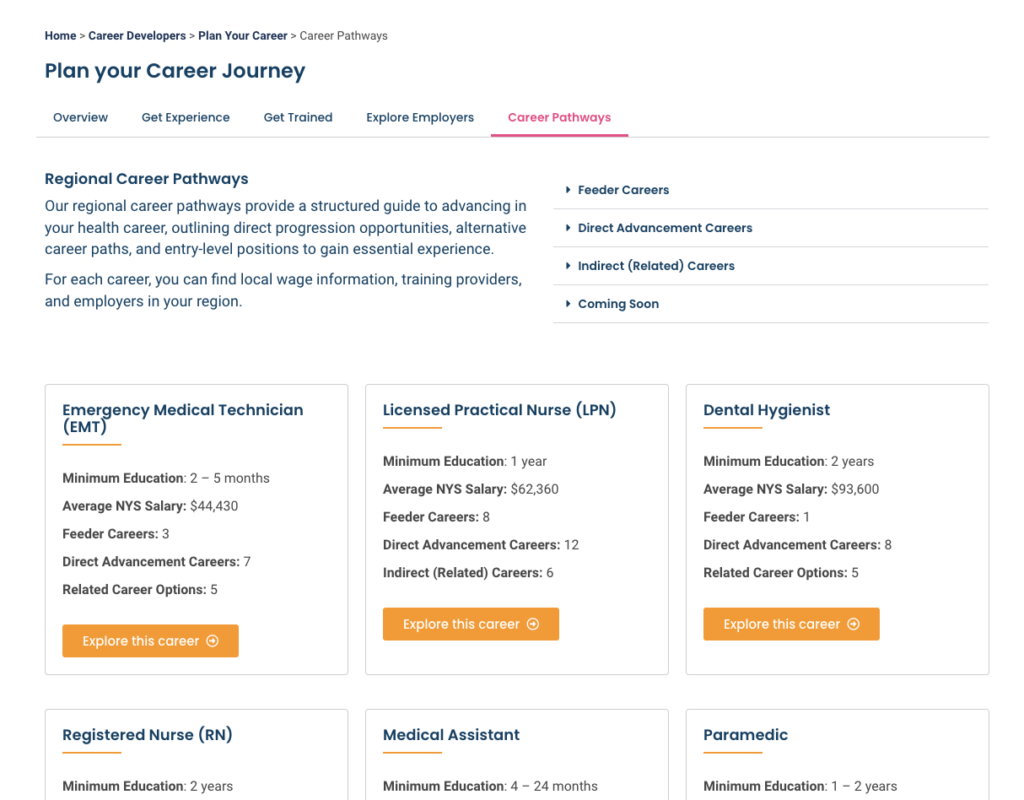Viewport: 1024px width, 800px height.
Task: Click the Registered Nurse (RN) card title
Action: pyautogui.click(x=147, y=735)
